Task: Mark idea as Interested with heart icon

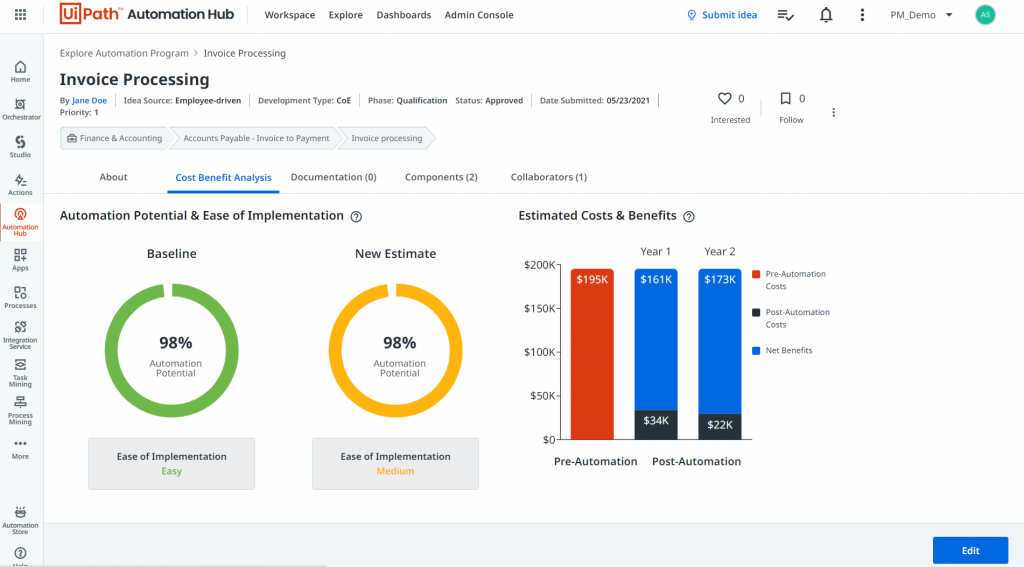Action: (x=724, y=99)
